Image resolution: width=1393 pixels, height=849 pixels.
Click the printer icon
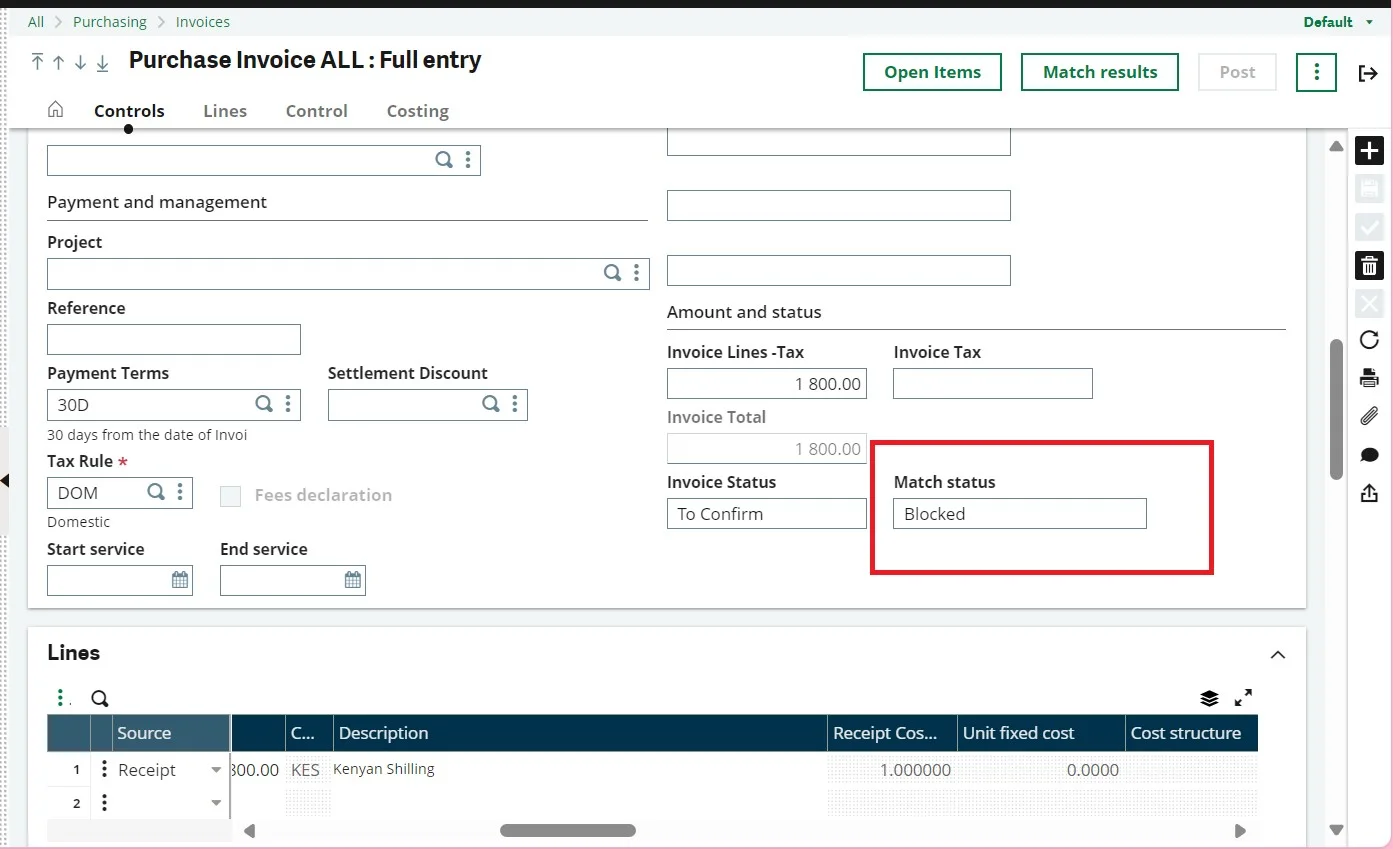[x=1369, y=378]
